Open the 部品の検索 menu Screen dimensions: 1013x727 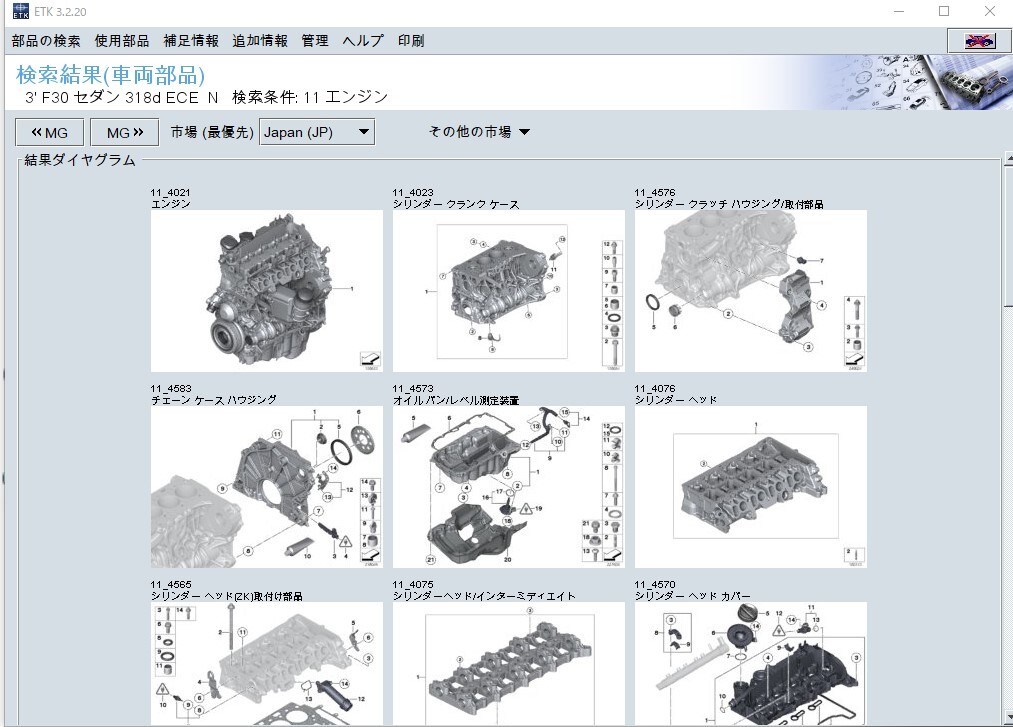(46, 41)
